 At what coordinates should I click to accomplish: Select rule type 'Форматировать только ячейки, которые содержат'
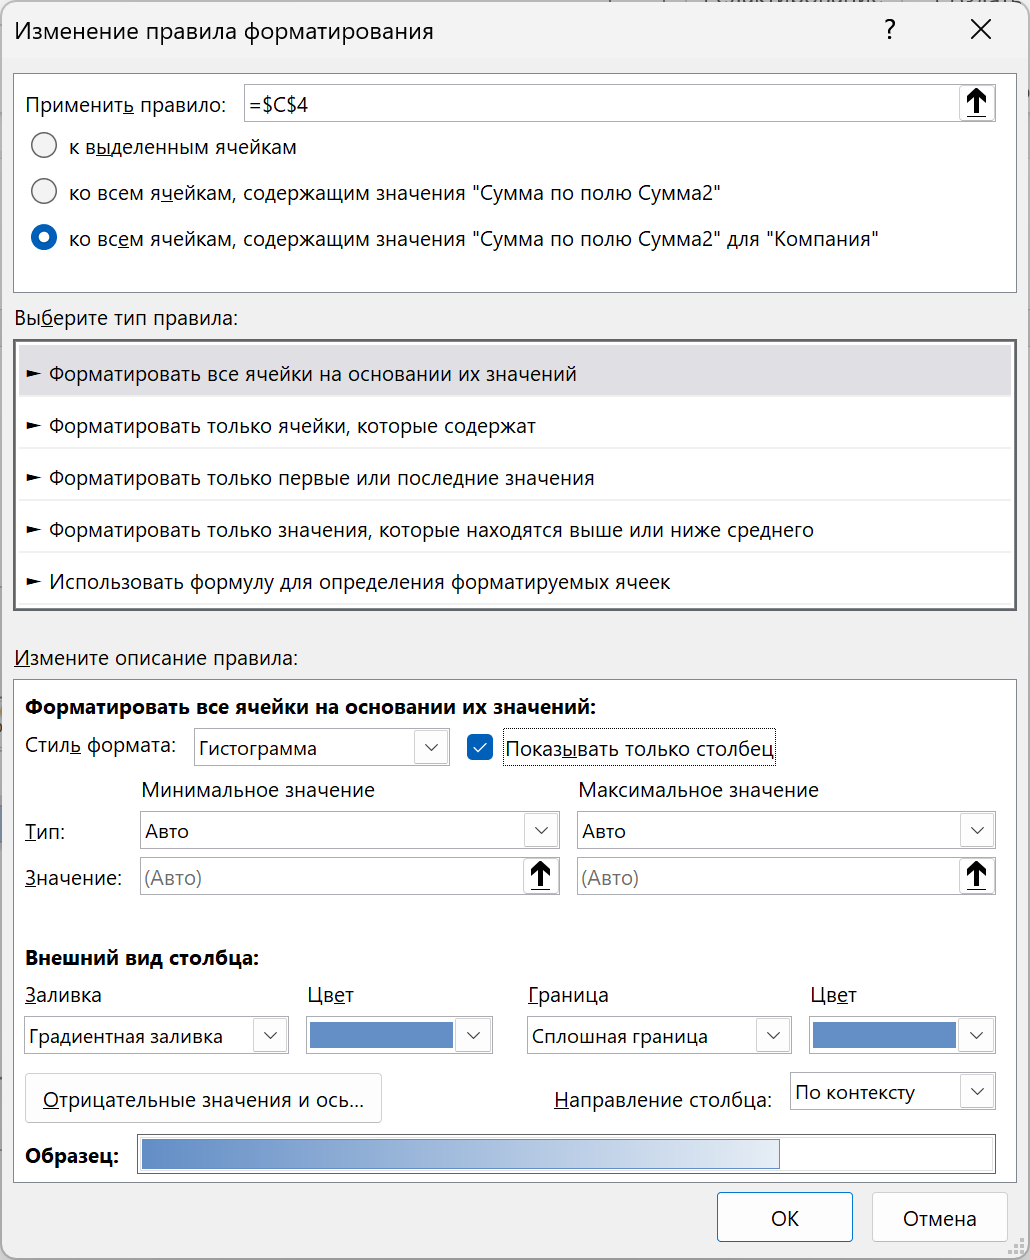coord(292,427)
